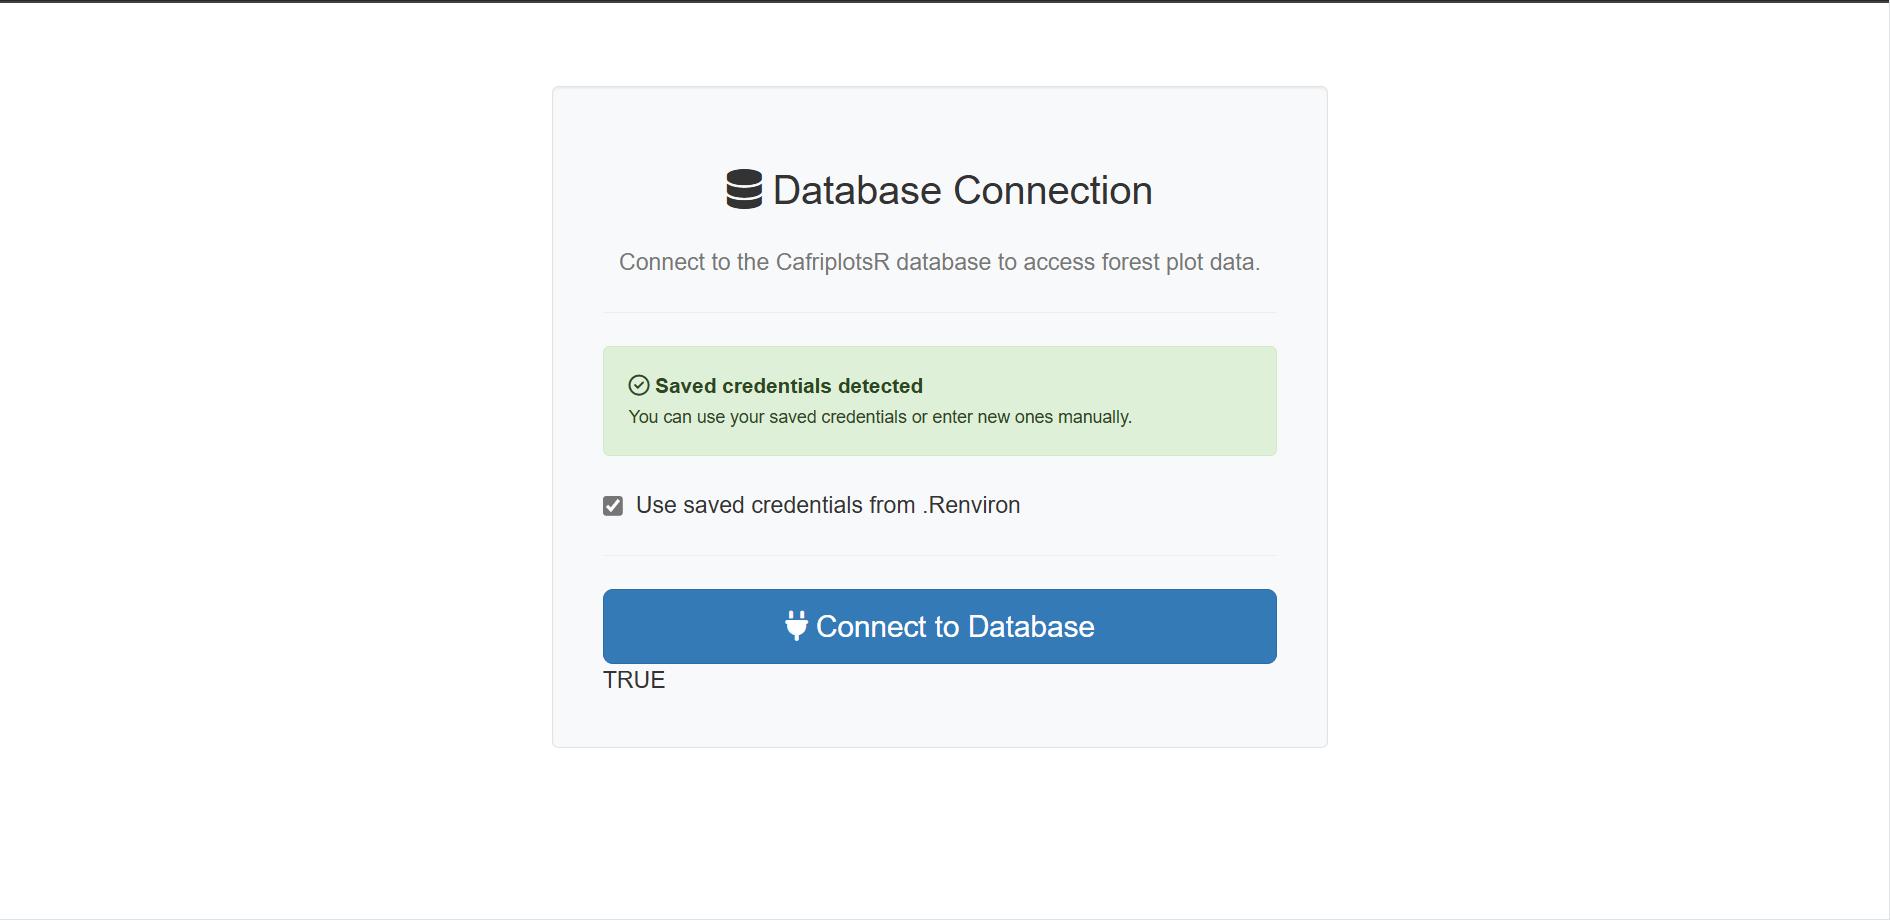
Task: Click the plug icon on the Connect button
Action: point(796,626)
